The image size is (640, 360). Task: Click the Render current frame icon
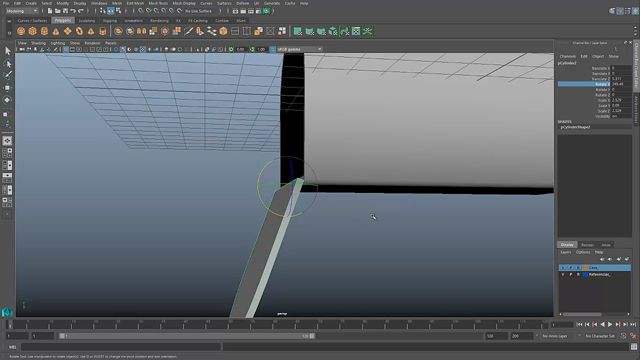pos(243,11)
